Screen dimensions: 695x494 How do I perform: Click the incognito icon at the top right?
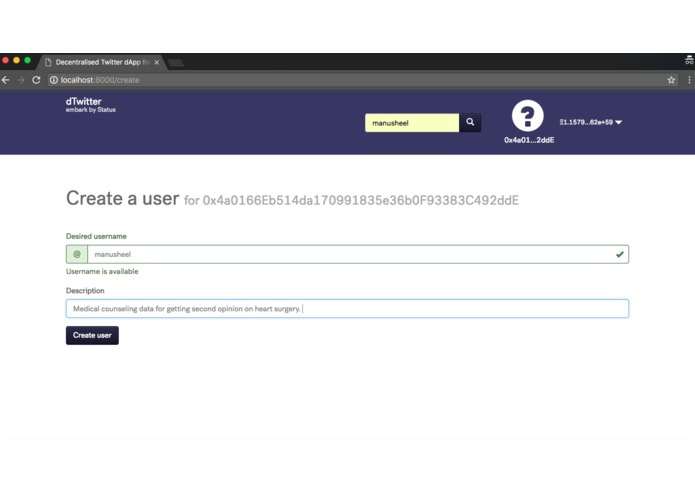(689, 60)
